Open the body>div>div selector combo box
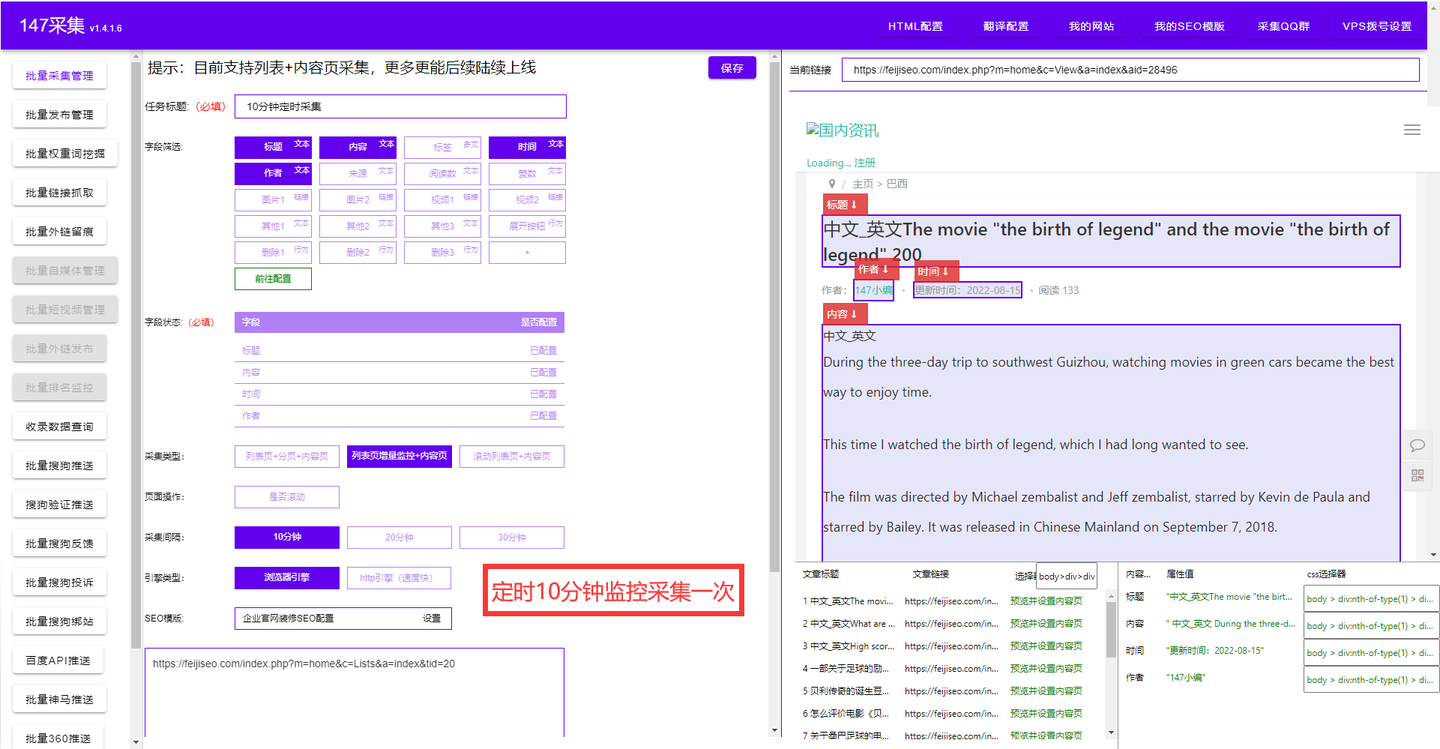This screenshot has height=749, width=1440. click(1064, 576)
